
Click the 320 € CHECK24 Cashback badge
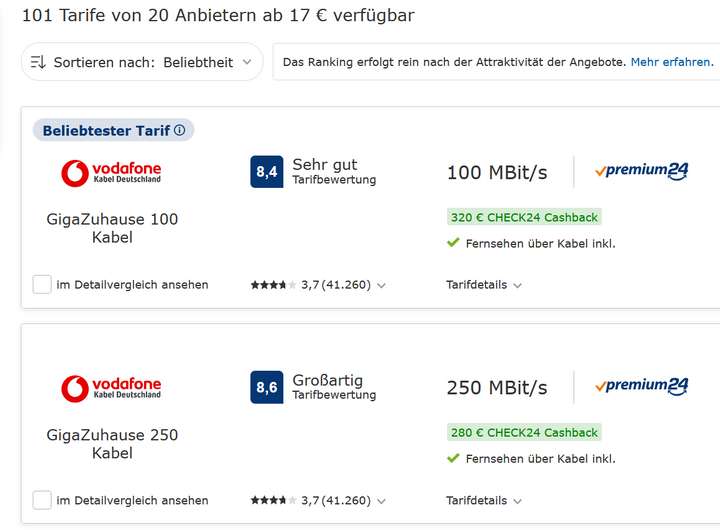click(x=524, y=217)
